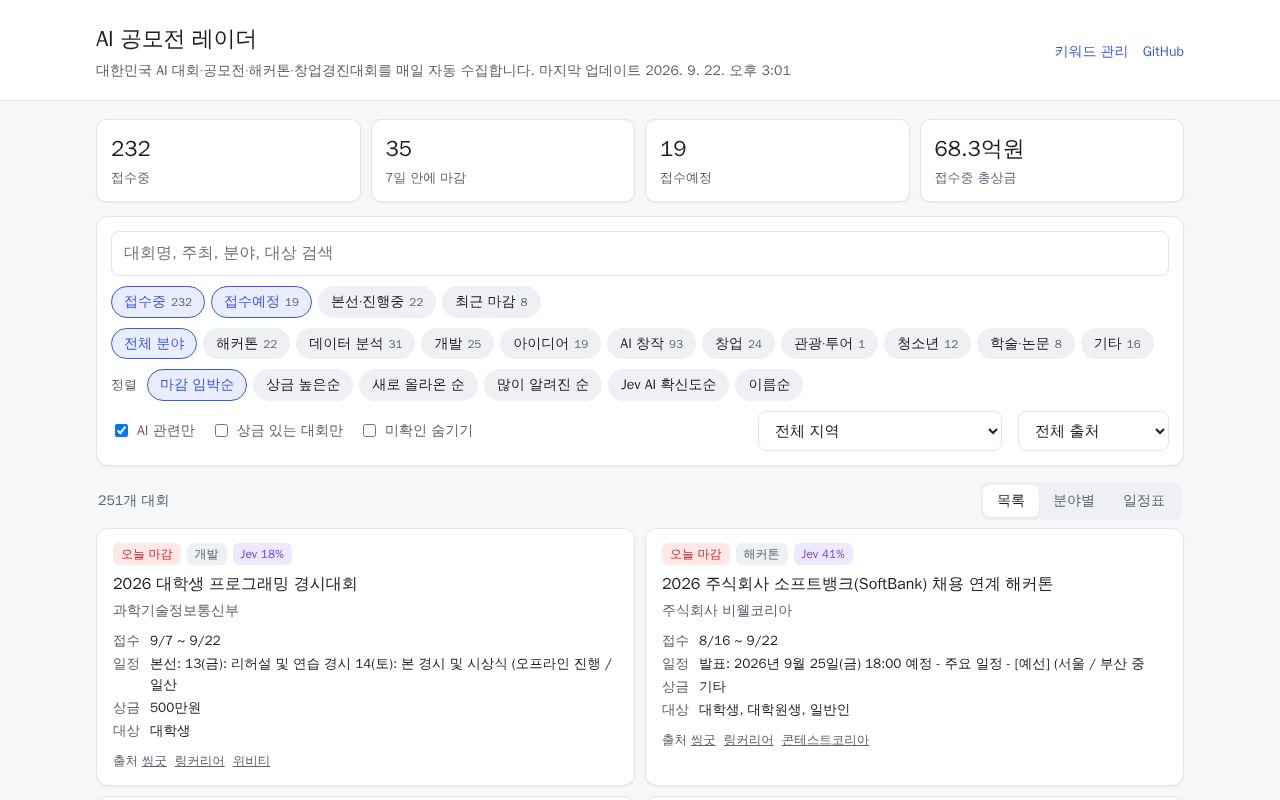The image size is (1280, 800).
Task: Open the 전체 지역 dropdown
Action: pos(880,431)
